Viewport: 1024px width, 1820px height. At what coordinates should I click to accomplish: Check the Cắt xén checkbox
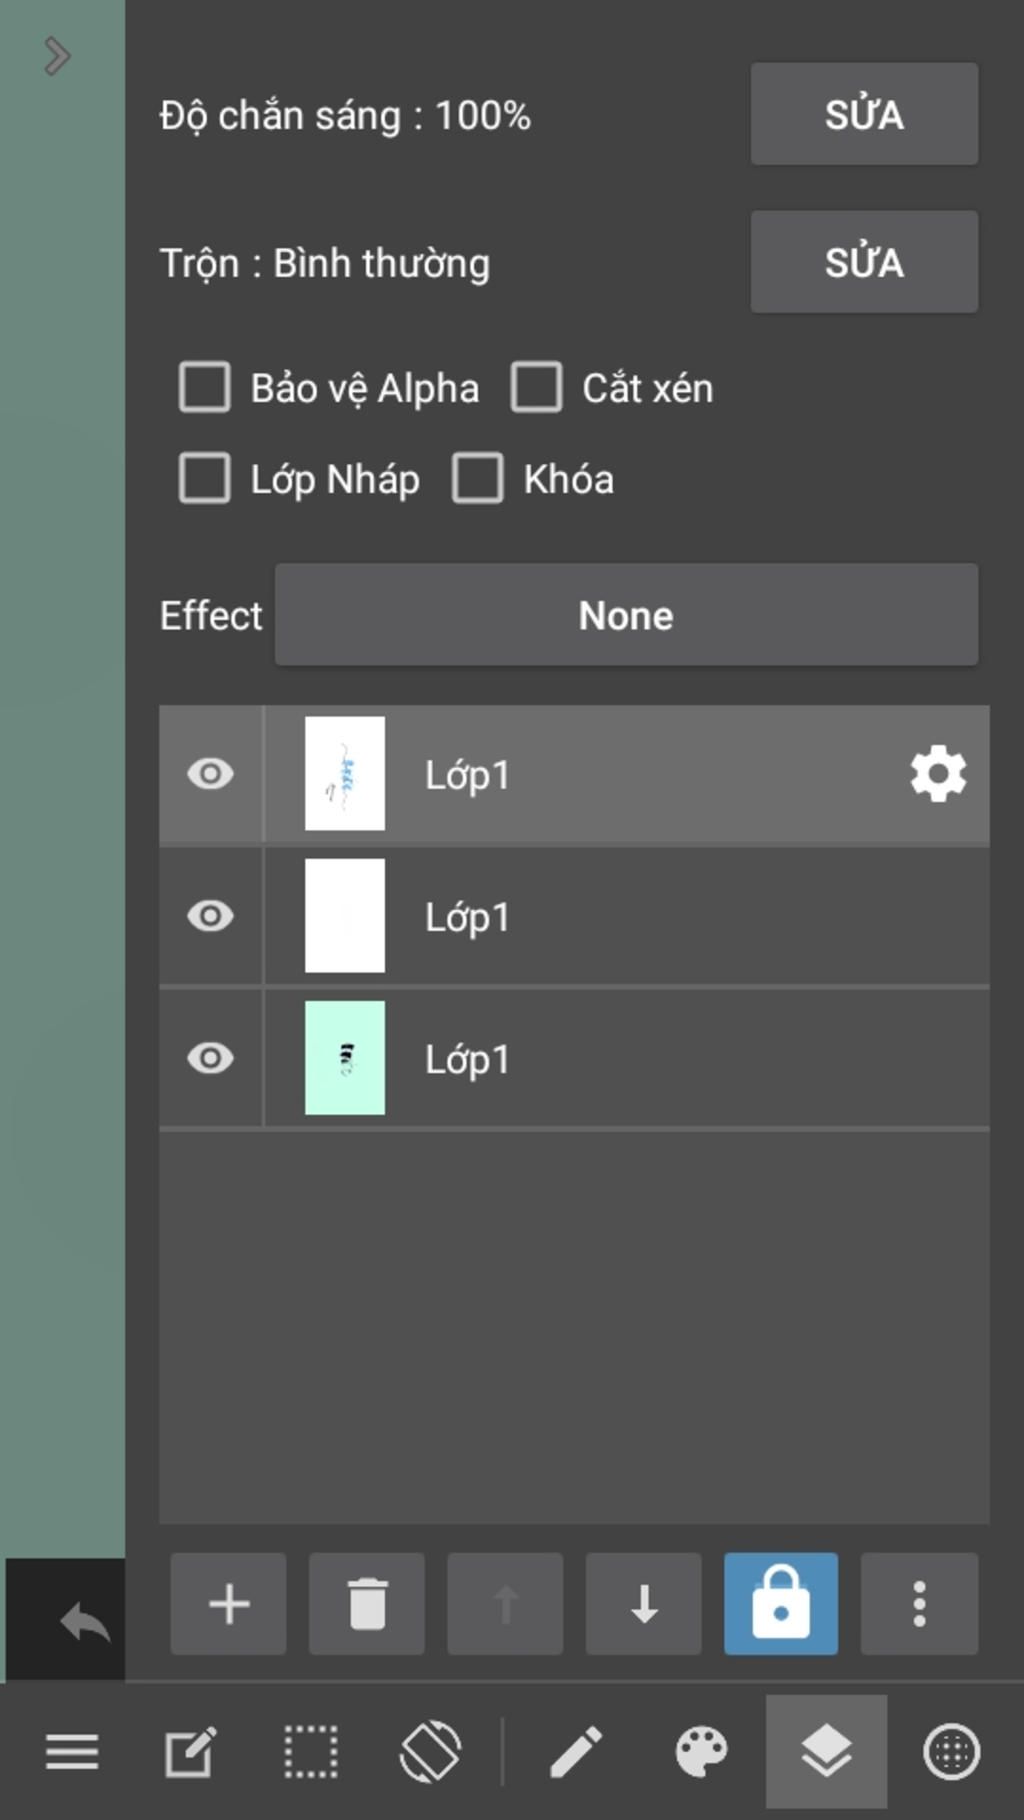(537, 387)
